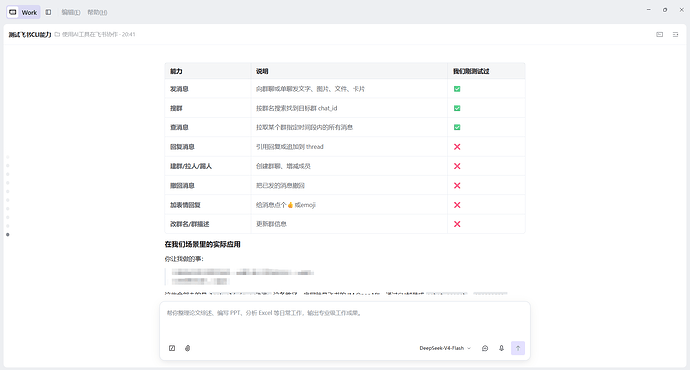Image resolution: width=690 pixels, height=370 pixels.
Task: Click the description 把已发的消息撤回
Action: pyautogui.click(x=280, y=186)
